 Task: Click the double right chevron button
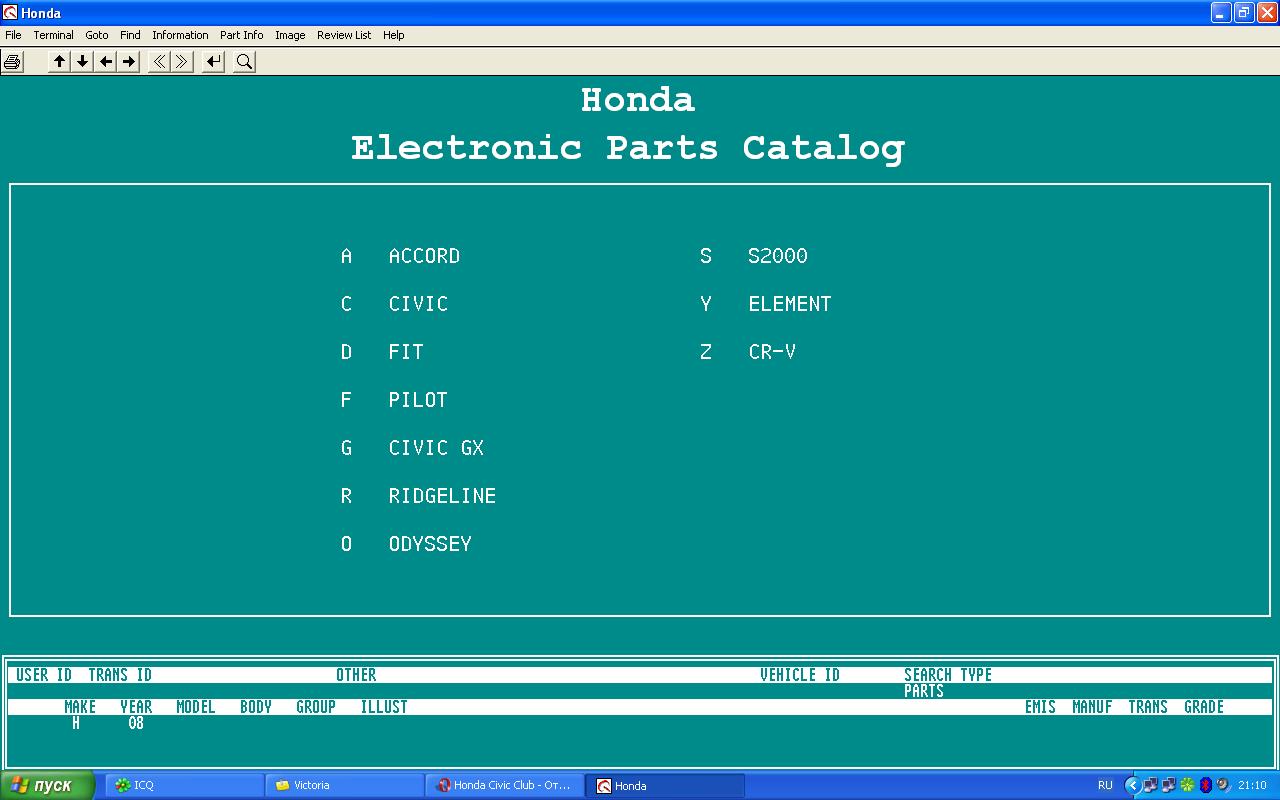coord(182,62)
